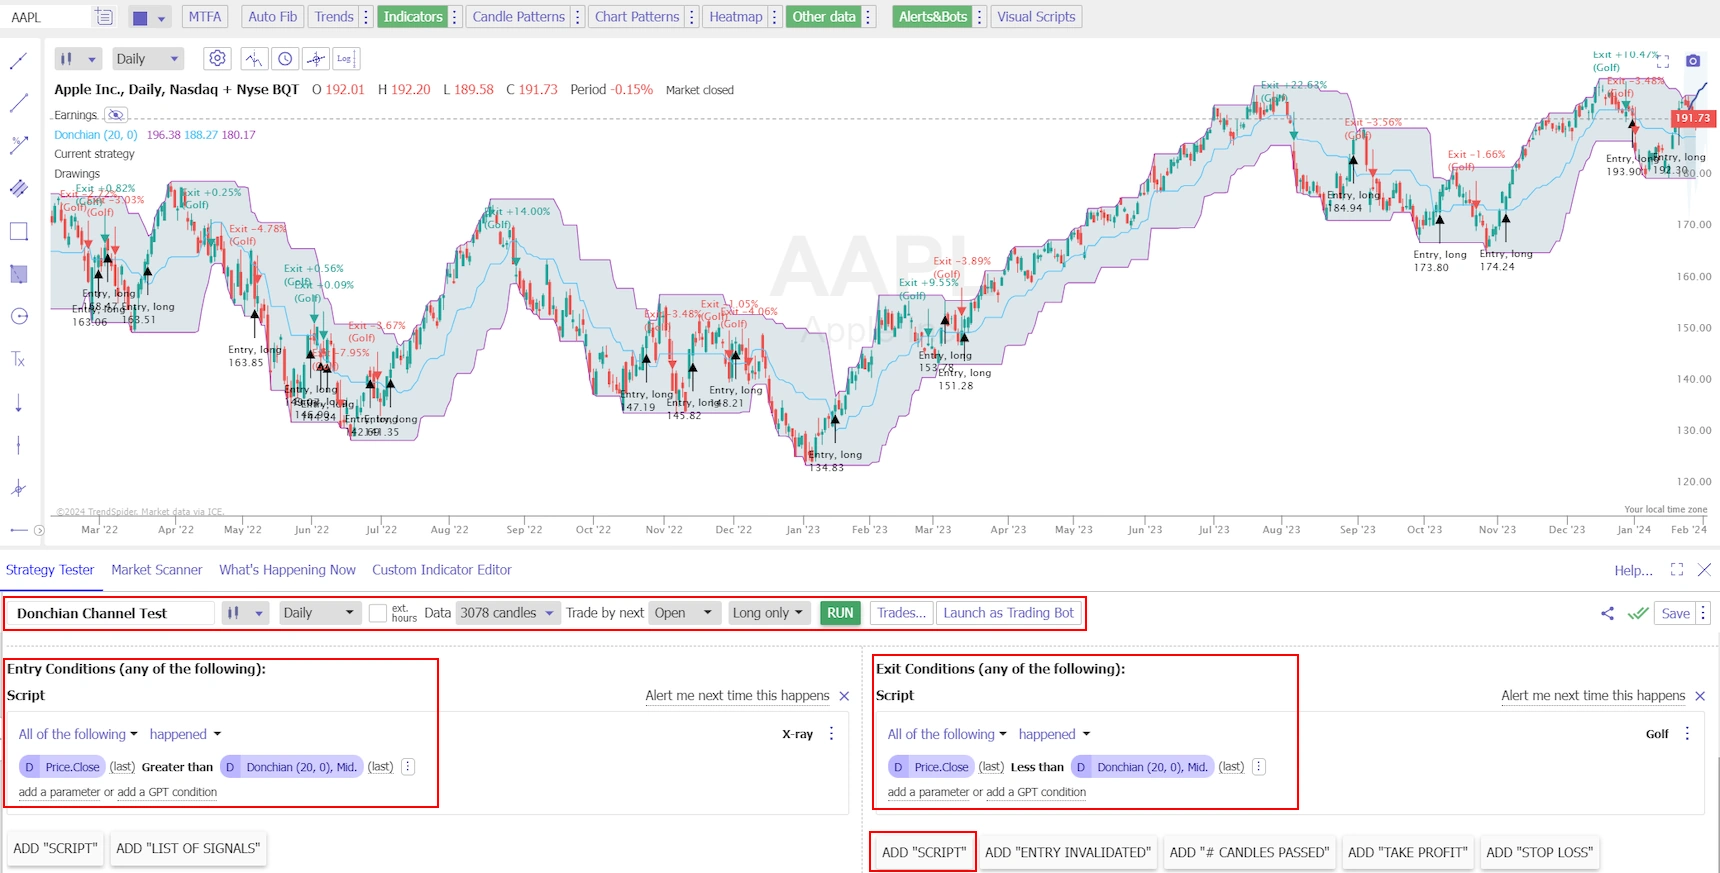This screenshot has height=873, width=1720.
Task: Remove the entry alert with the X
Action: [844, 696]
